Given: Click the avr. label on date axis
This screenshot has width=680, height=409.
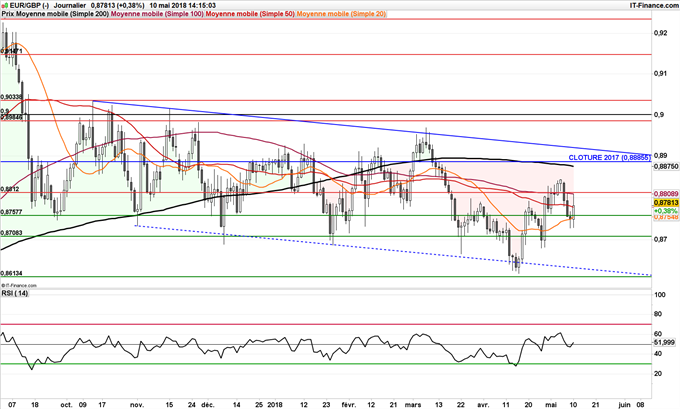Looking at the screenshot, I should 481,405.
